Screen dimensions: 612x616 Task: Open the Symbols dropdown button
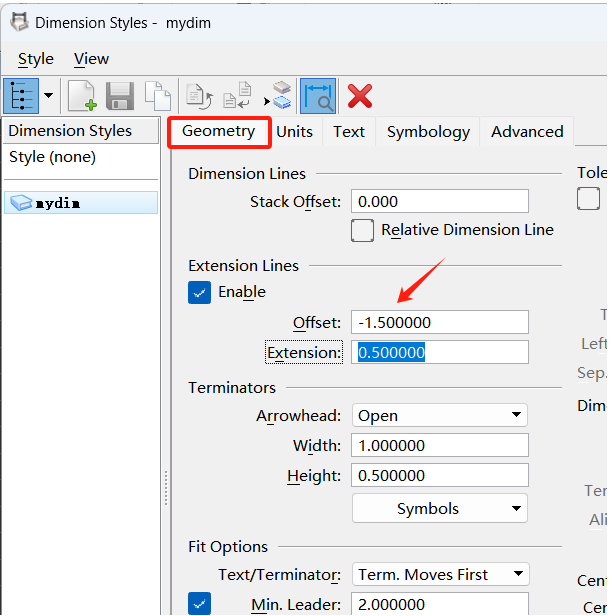click(x=440, y=508)
